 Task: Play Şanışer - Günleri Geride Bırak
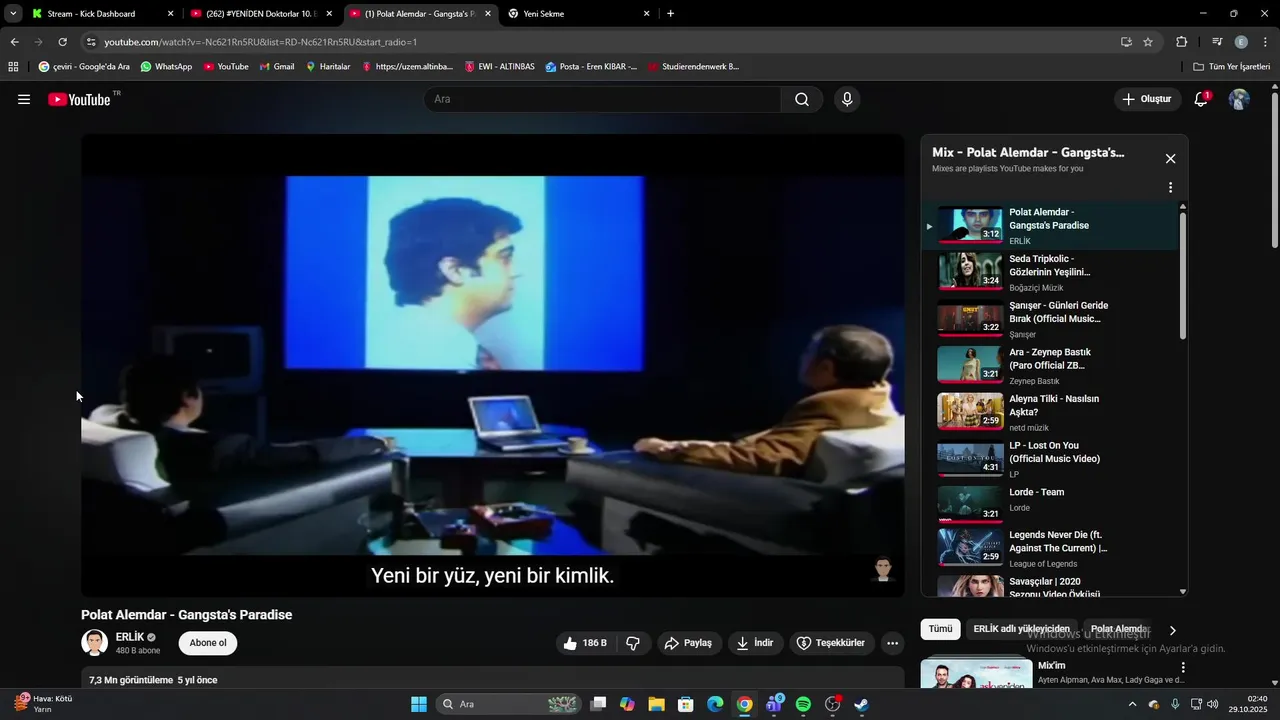(x=1050, y=319)
